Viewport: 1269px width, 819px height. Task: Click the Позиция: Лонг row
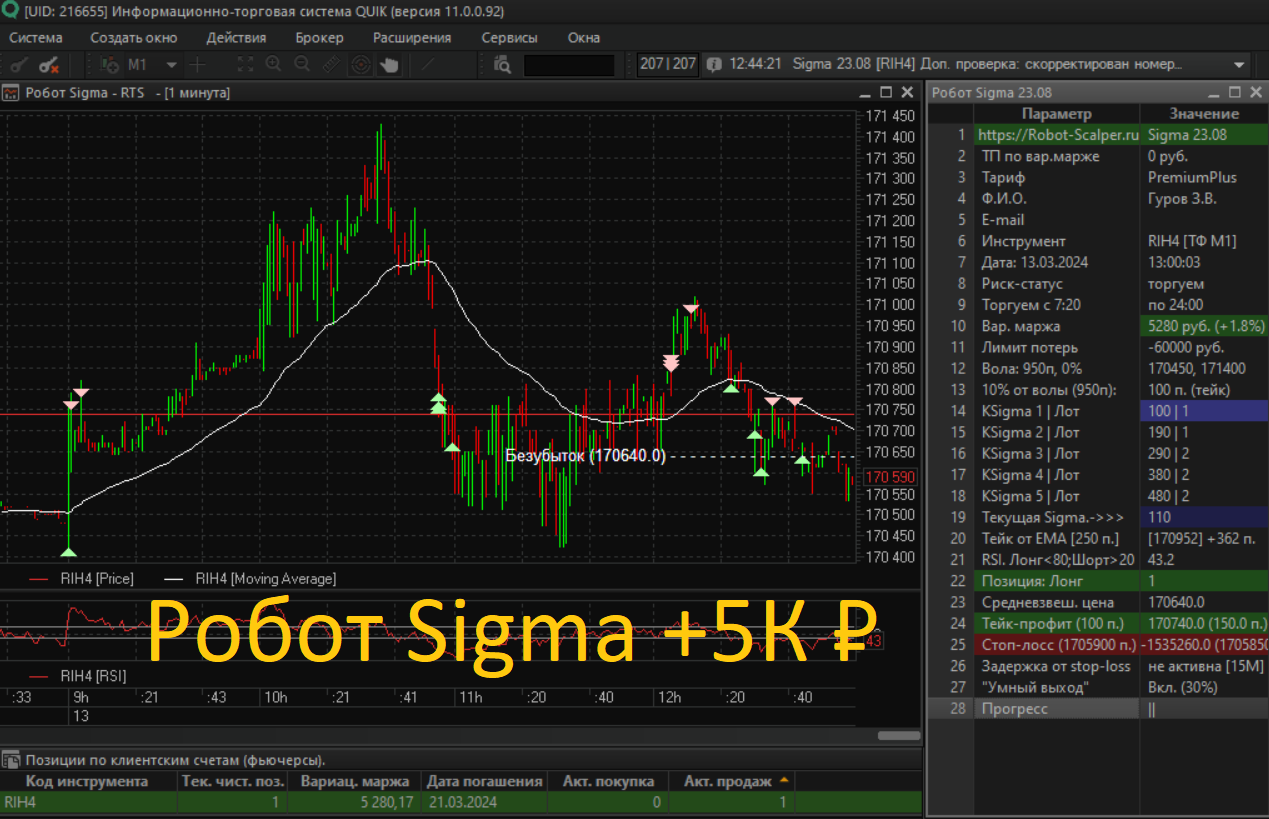[x=1098, y=581]
